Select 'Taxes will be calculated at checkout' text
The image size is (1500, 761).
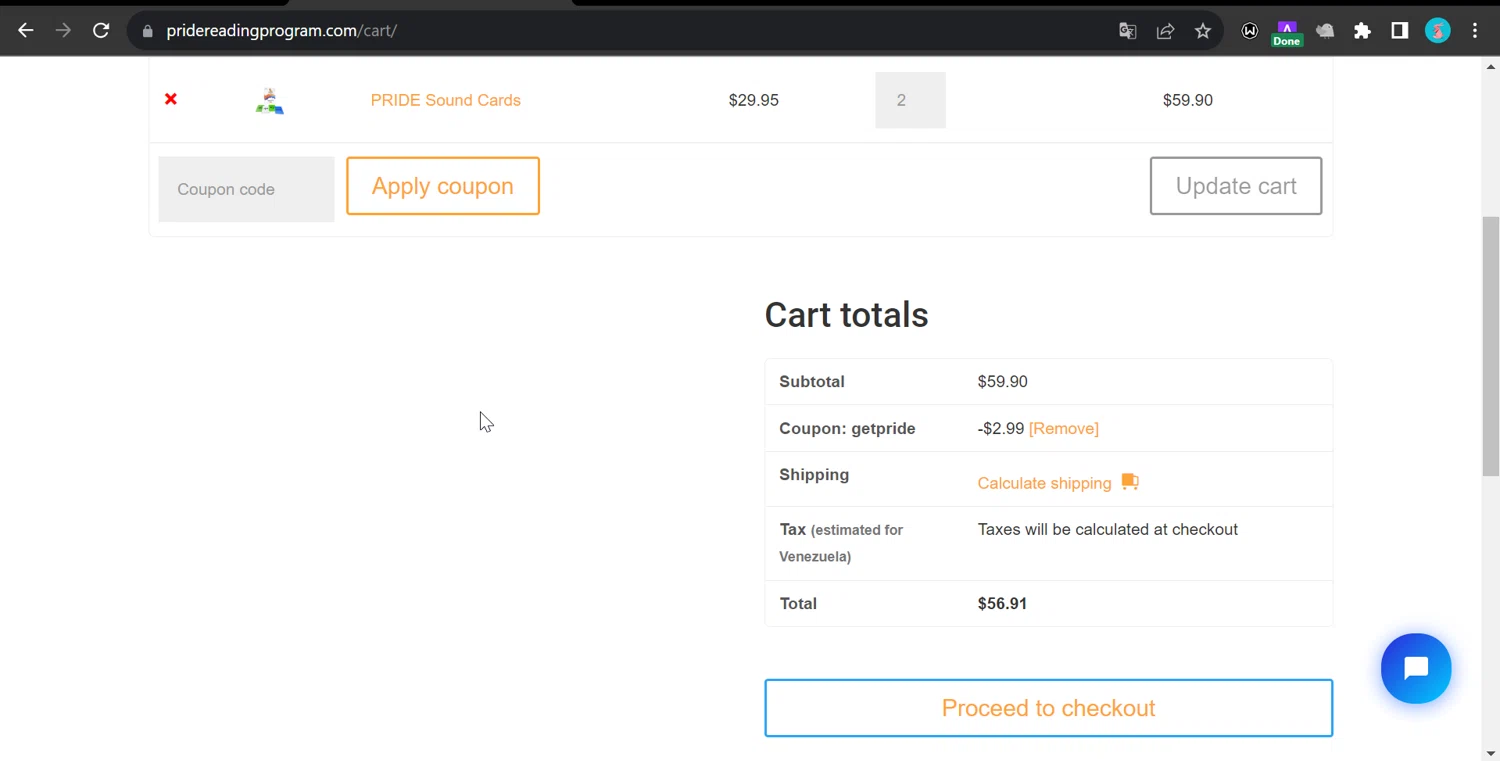pyautogui.click(x=1108, y=530)
